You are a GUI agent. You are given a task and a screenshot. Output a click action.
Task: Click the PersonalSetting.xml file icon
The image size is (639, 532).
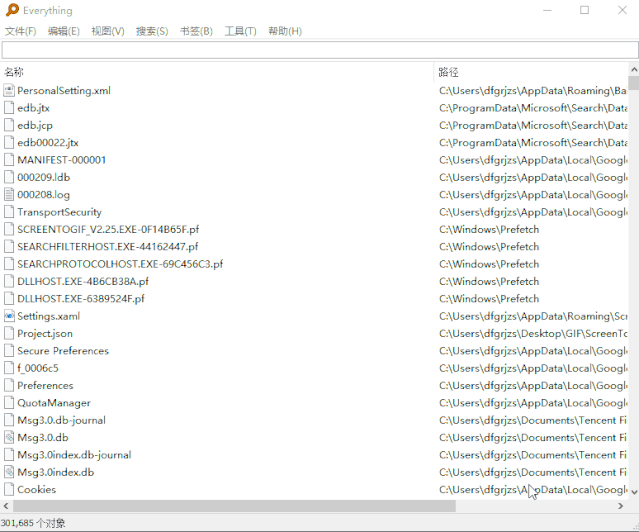click(9, 91)
